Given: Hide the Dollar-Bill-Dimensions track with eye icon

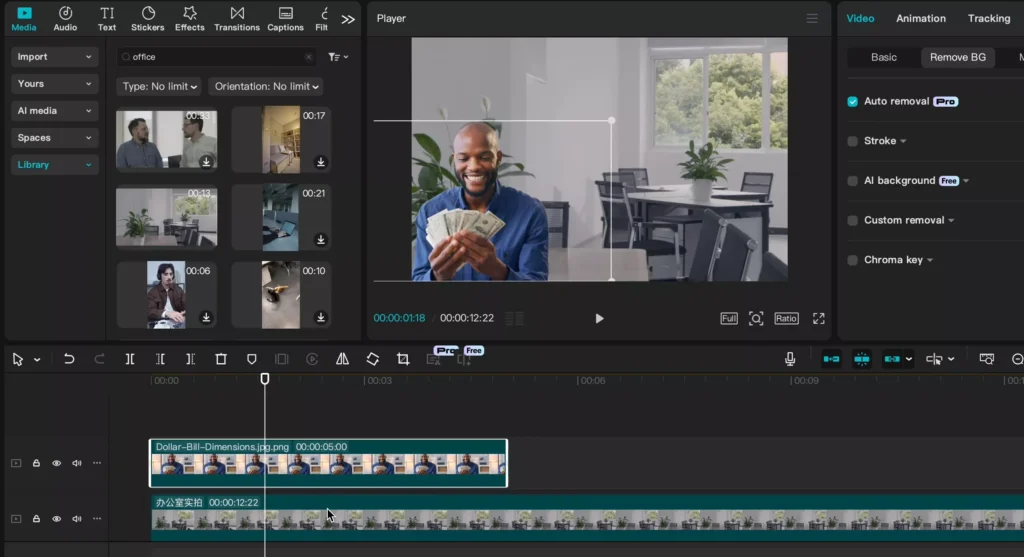Looking at the screenshot, I should 57,463.
